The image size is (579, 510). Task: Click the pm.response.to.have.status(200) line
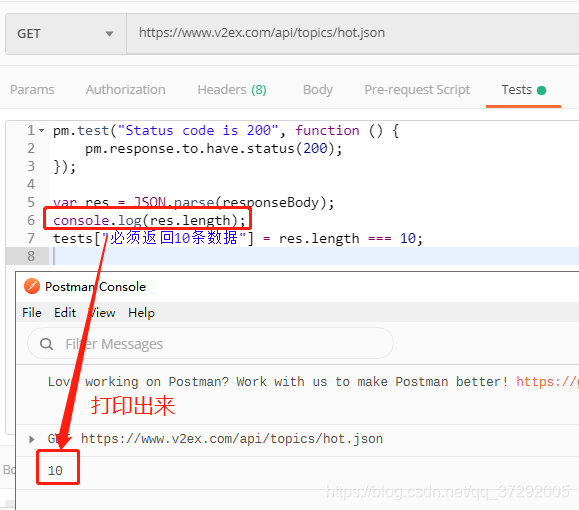click(214, 148)
